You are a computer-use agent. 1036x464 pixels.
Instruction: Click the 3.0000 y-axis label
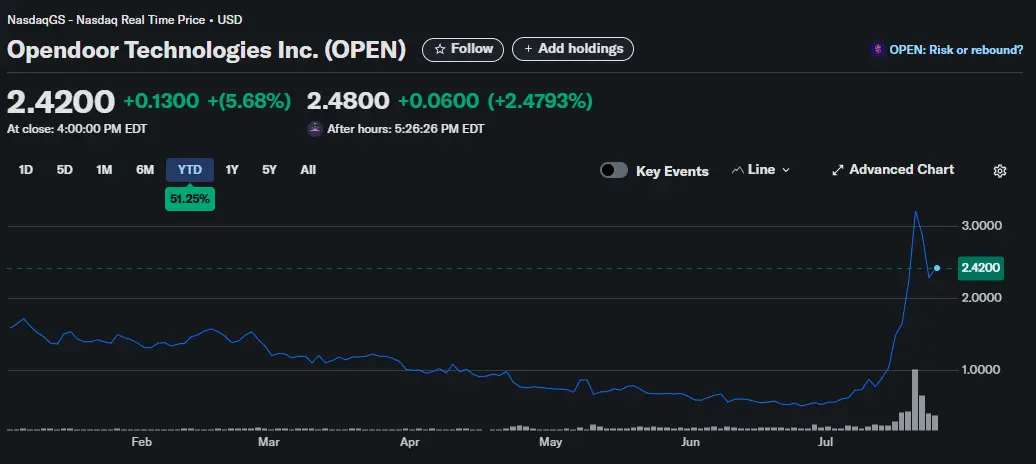(980, 226)
